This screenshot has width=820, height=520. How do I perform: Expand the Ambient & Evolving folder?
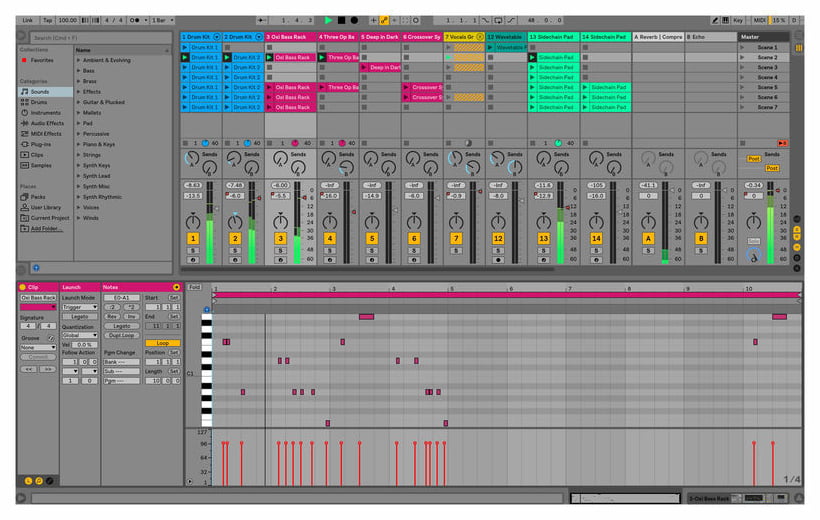[x=79, y=60]
